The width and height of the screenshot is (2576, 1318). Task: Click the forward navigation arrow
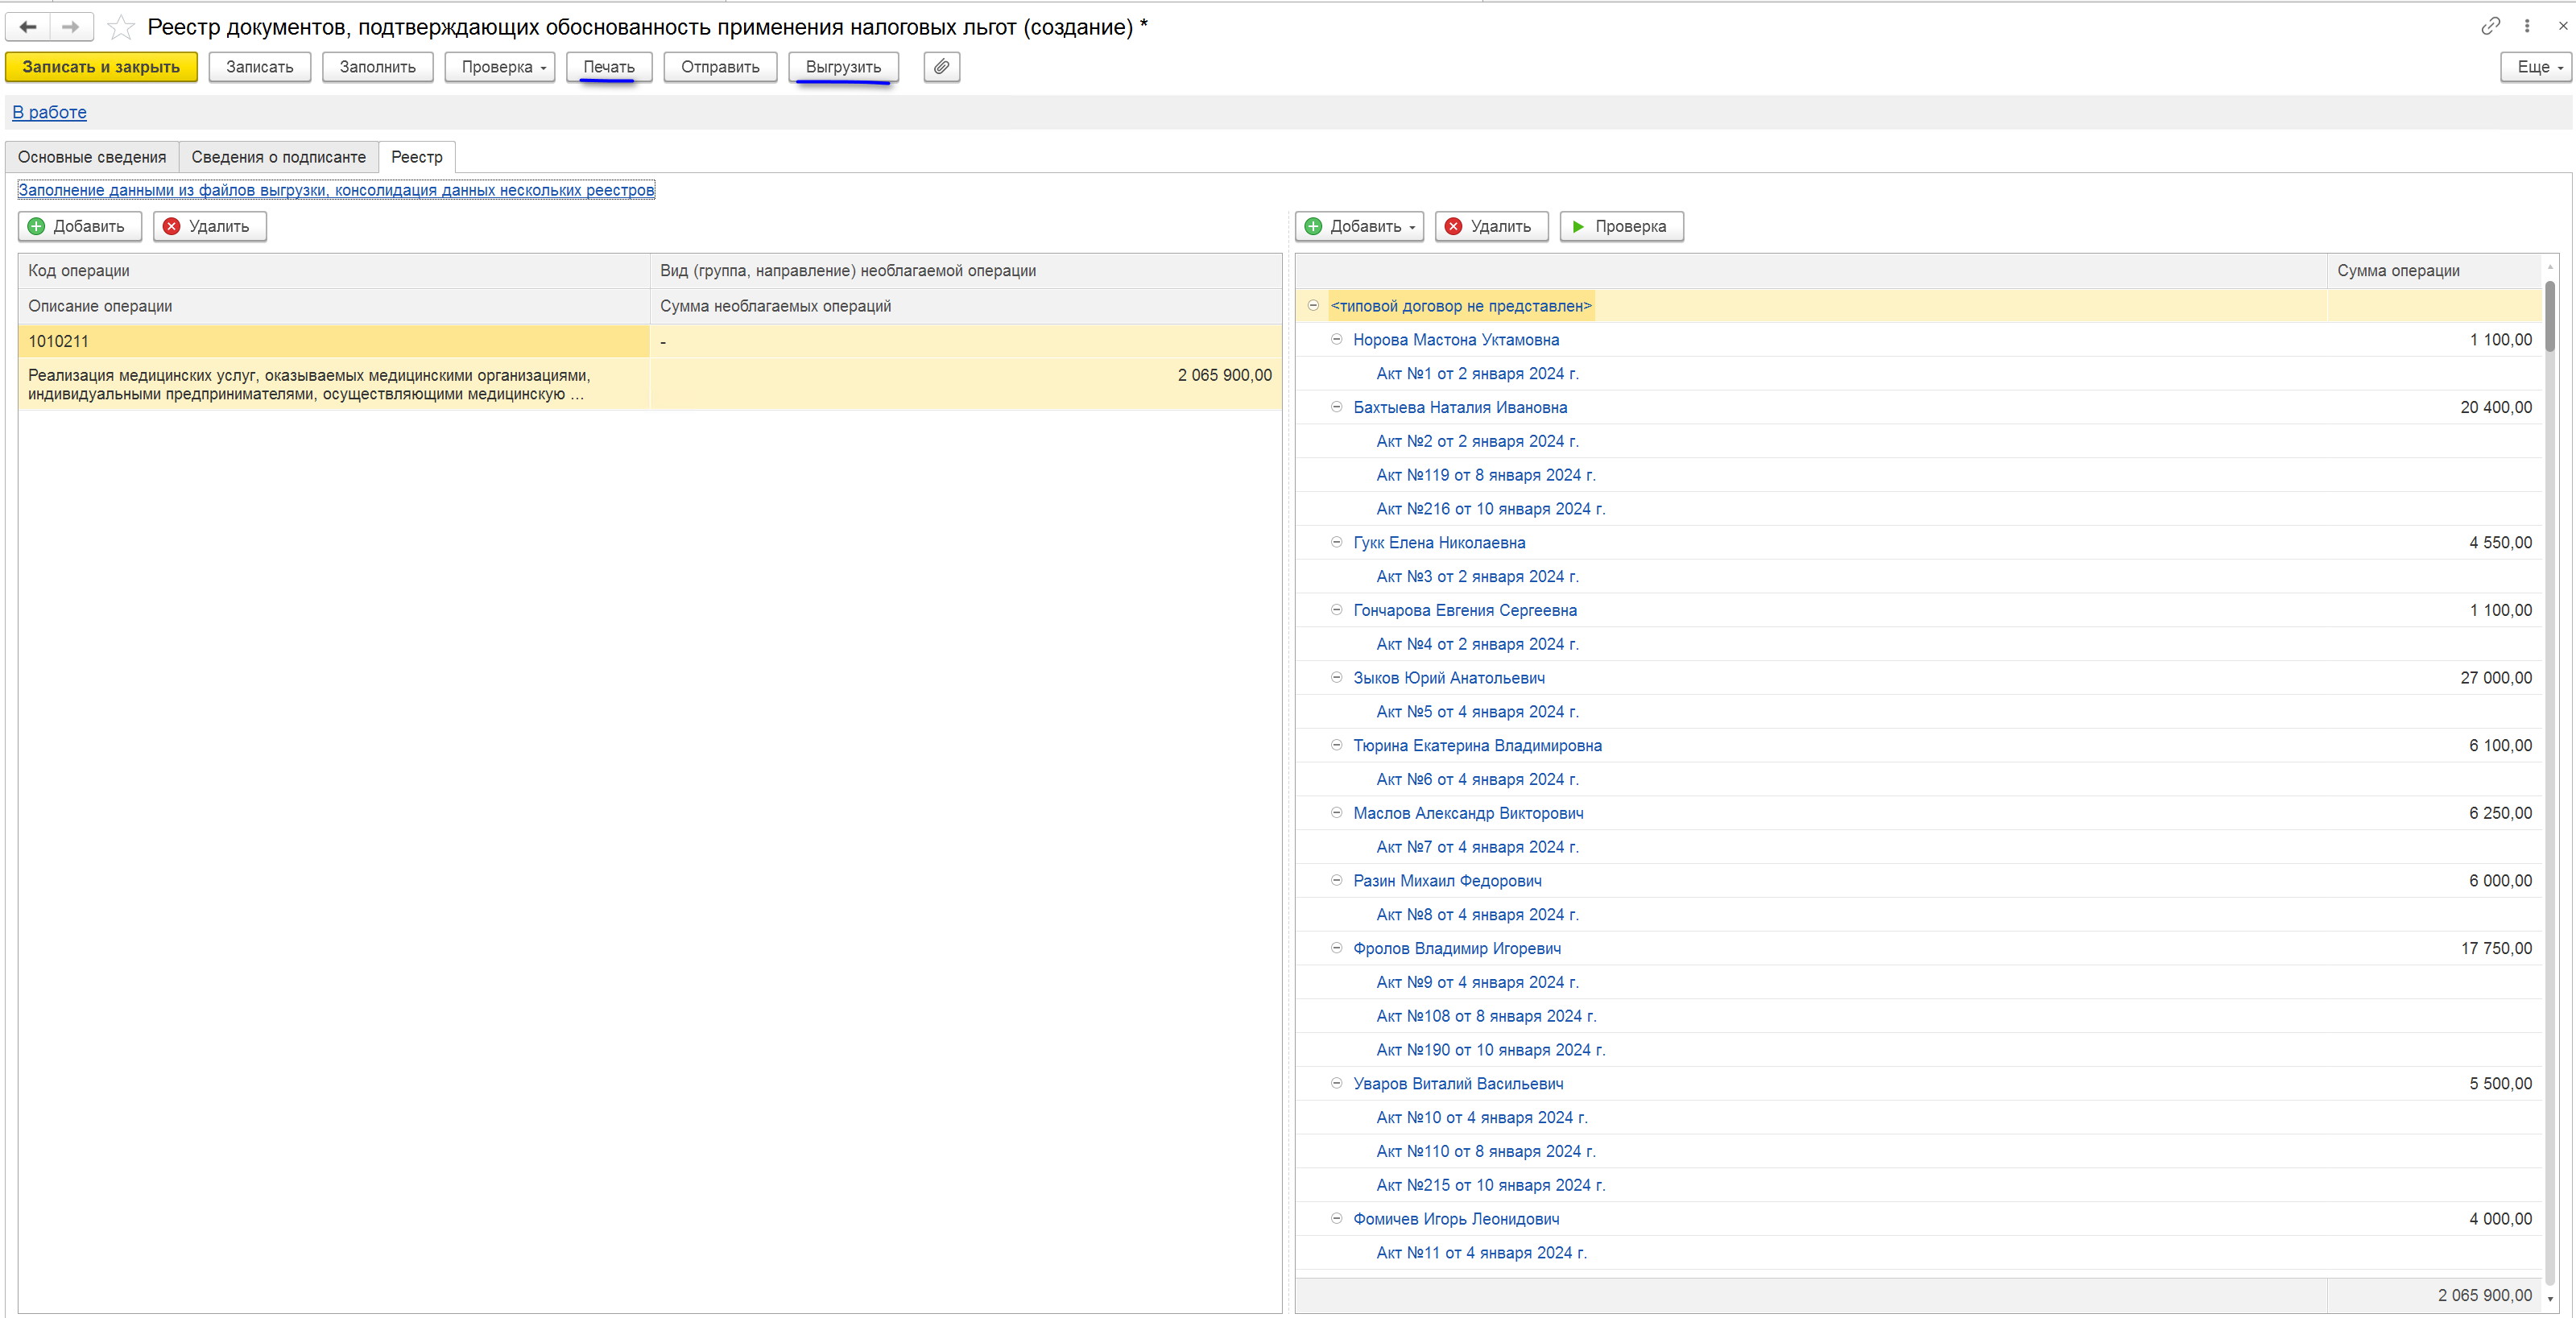tap(70, 27)
